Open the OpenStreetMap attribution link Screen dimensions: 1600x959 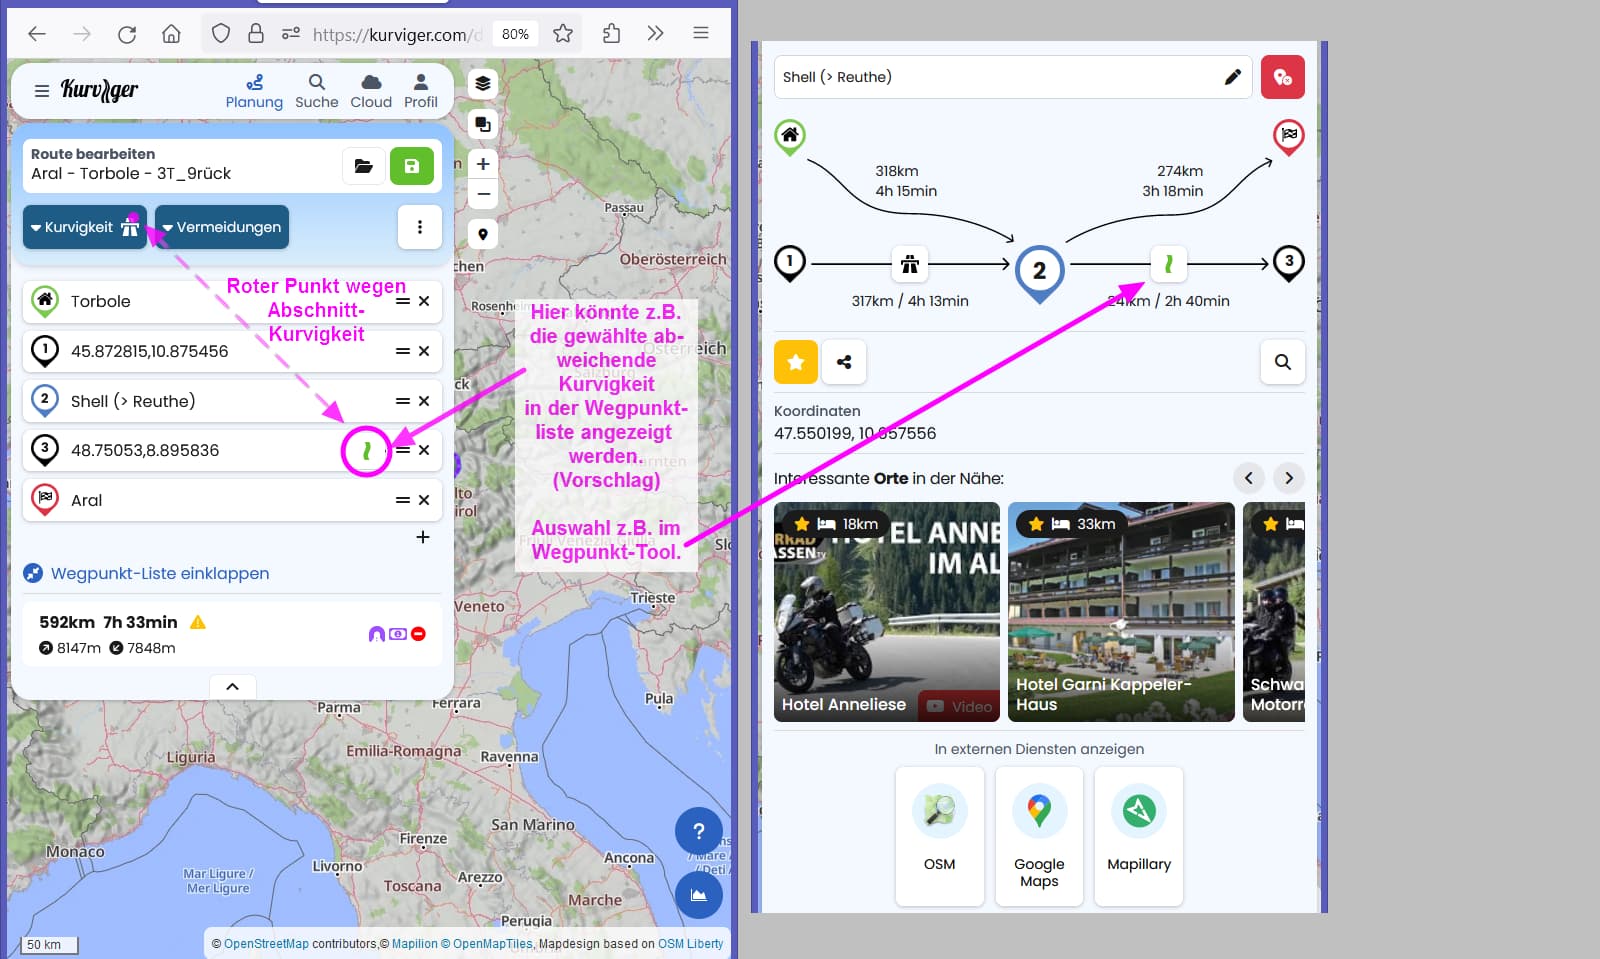[266, 943]
